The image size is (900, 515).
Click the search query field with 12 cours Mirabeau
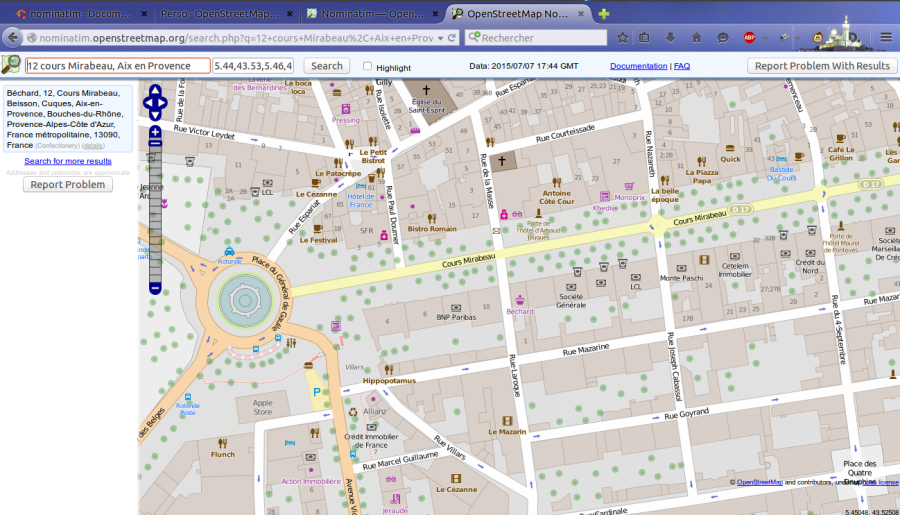coord(118,66)
